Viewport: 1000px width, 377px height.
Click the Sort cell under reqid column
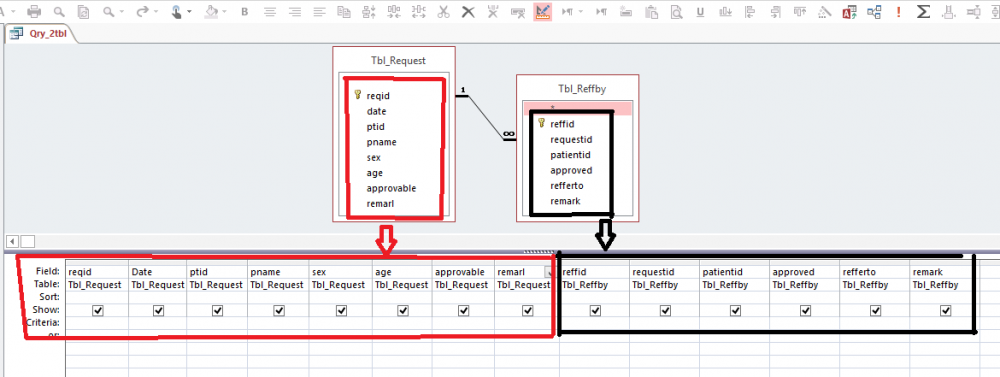[97, 297]
